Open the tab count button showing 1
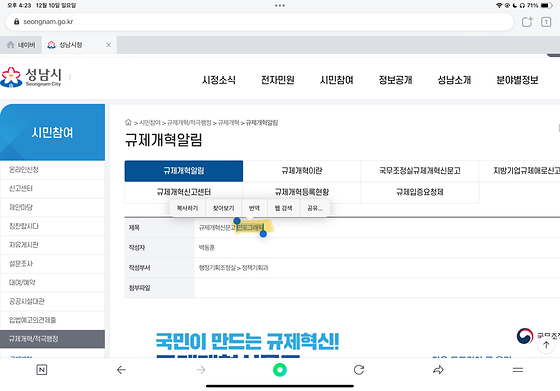Viewport: 560px width, 391px height. coord(546,22)
